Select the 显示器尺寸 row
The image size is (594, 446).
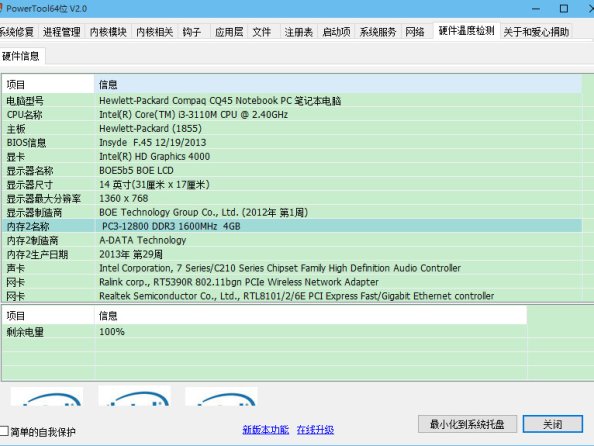292,185
